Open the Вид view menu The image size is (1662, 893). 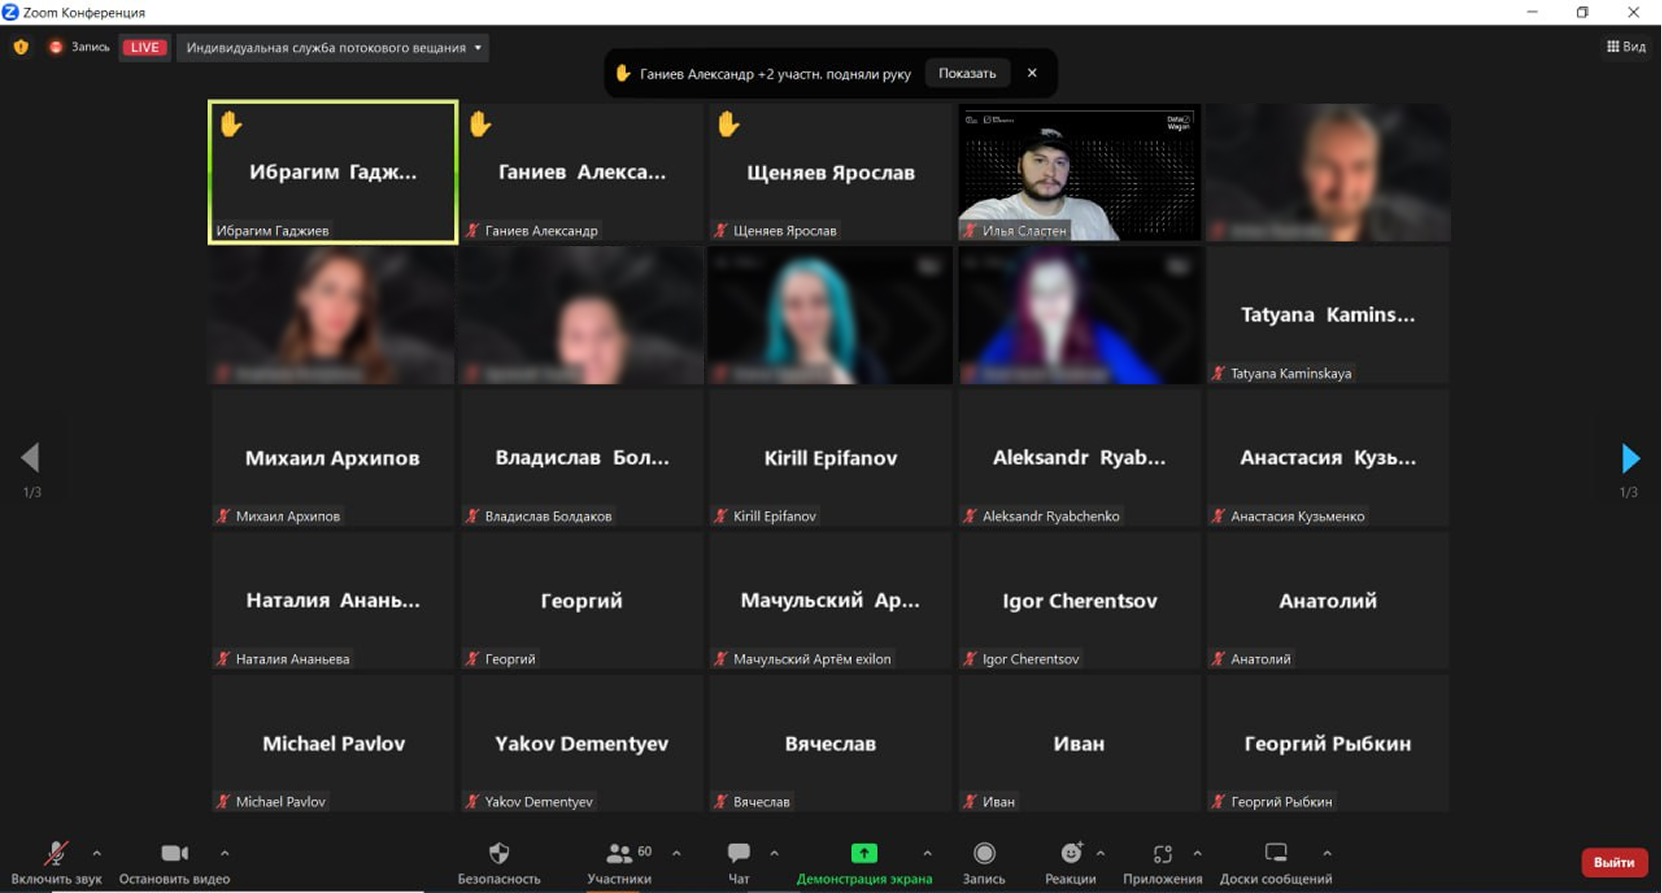1626,47
